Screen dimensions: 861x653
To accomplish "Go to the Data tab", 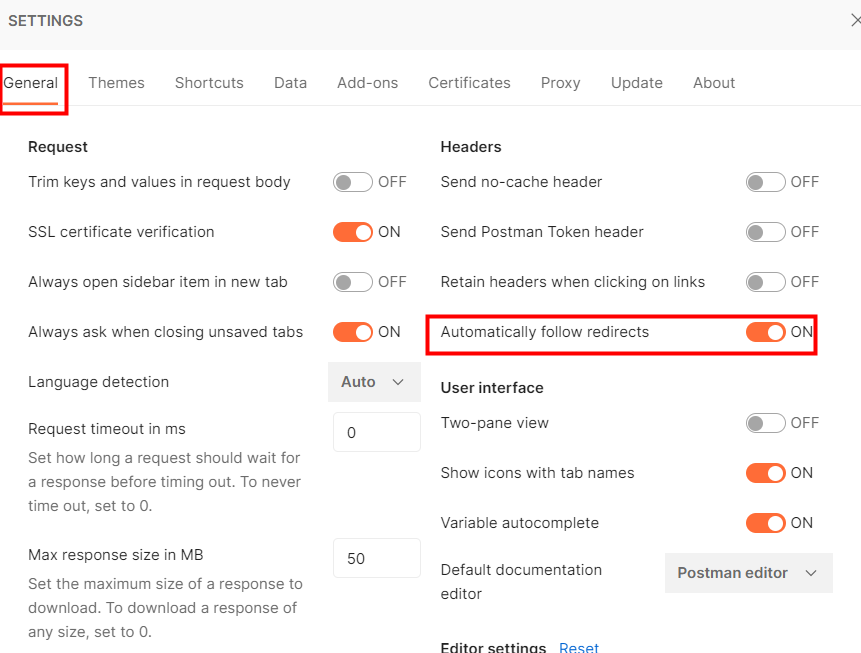I will [290, 83].
